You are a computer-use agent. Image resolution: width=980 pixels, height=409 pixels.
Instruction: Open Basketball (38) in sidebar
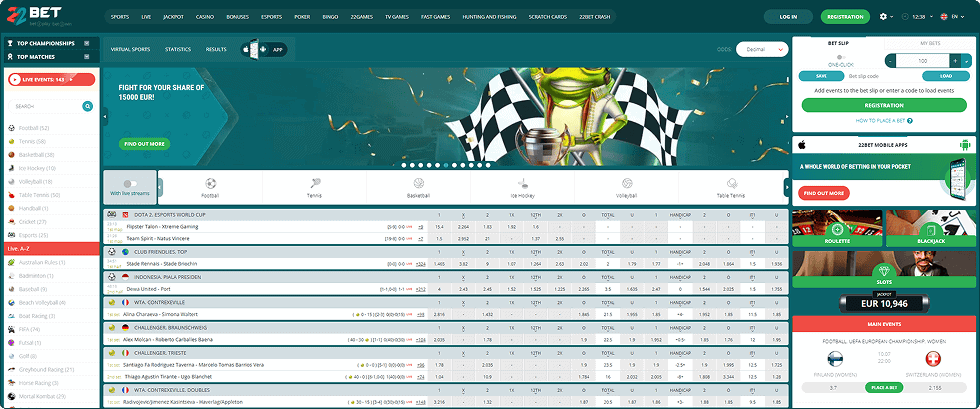coord(36,154)
